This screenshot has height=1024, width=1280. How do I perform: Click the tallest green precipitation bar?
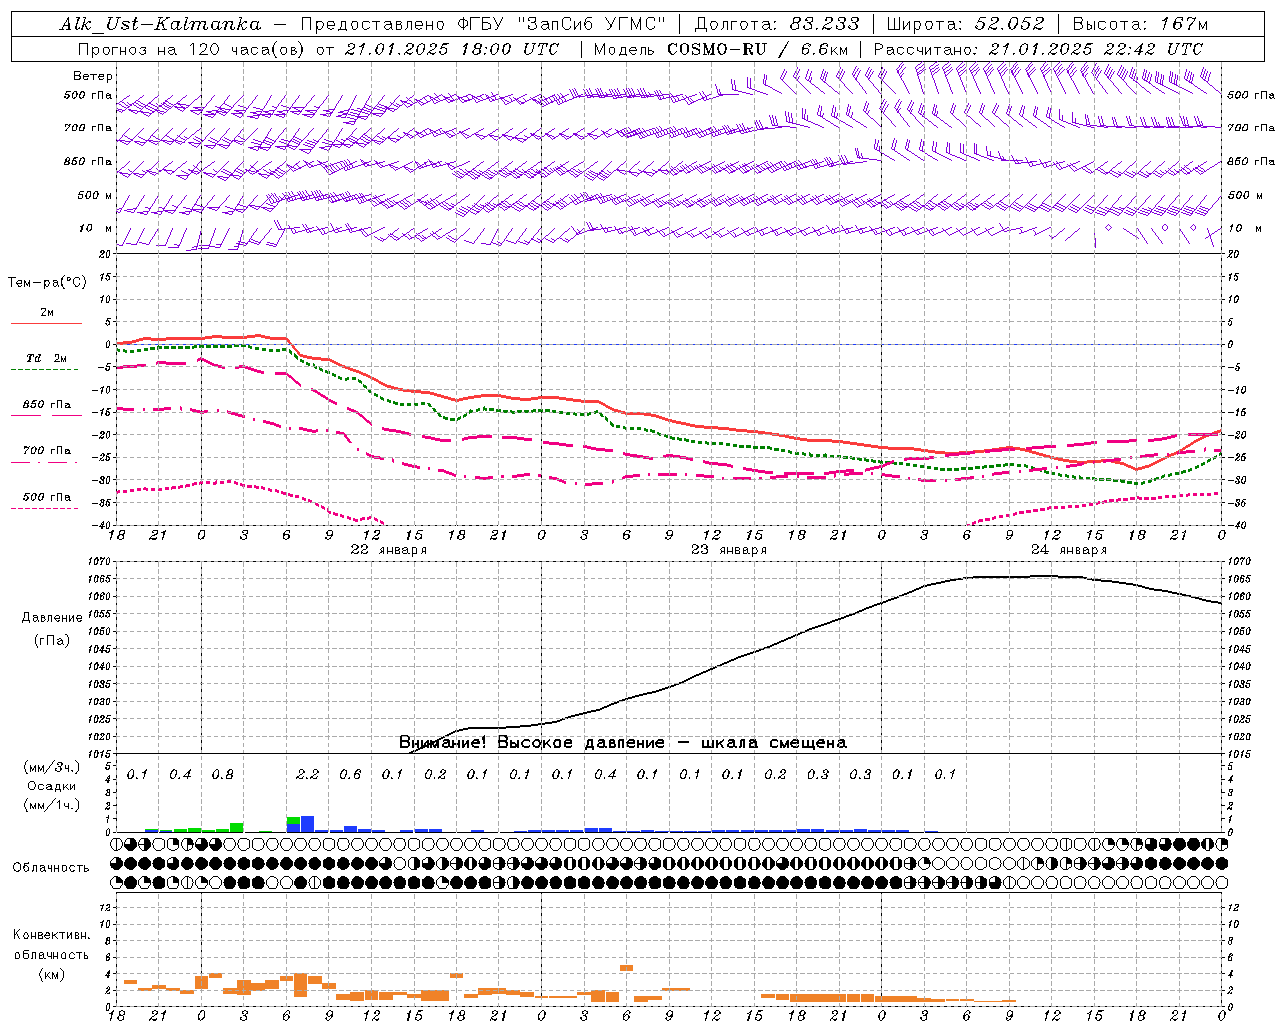coord(237,827)
